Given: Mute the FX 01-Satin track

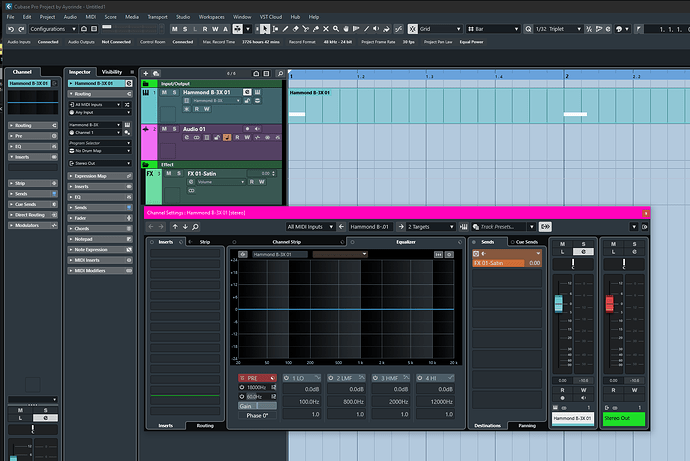Looking at the screenshot, I should click(x=169, y=173).
